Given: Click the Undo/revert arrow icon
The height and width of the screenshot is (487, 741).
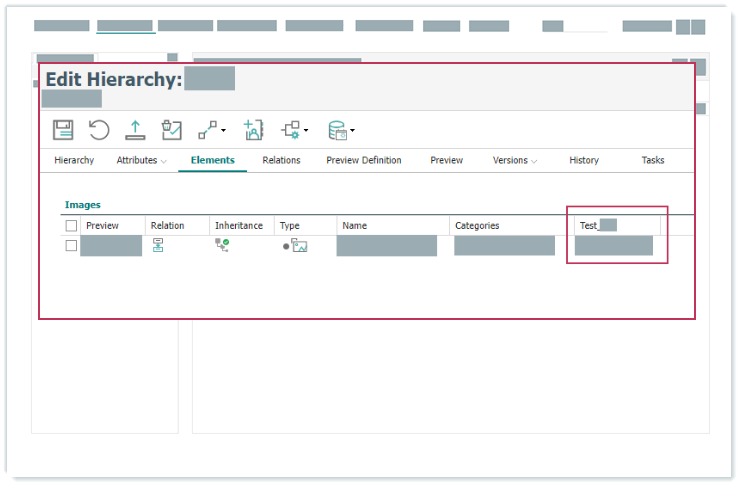Looking at the screenshot, I should [x=99, y=129].
